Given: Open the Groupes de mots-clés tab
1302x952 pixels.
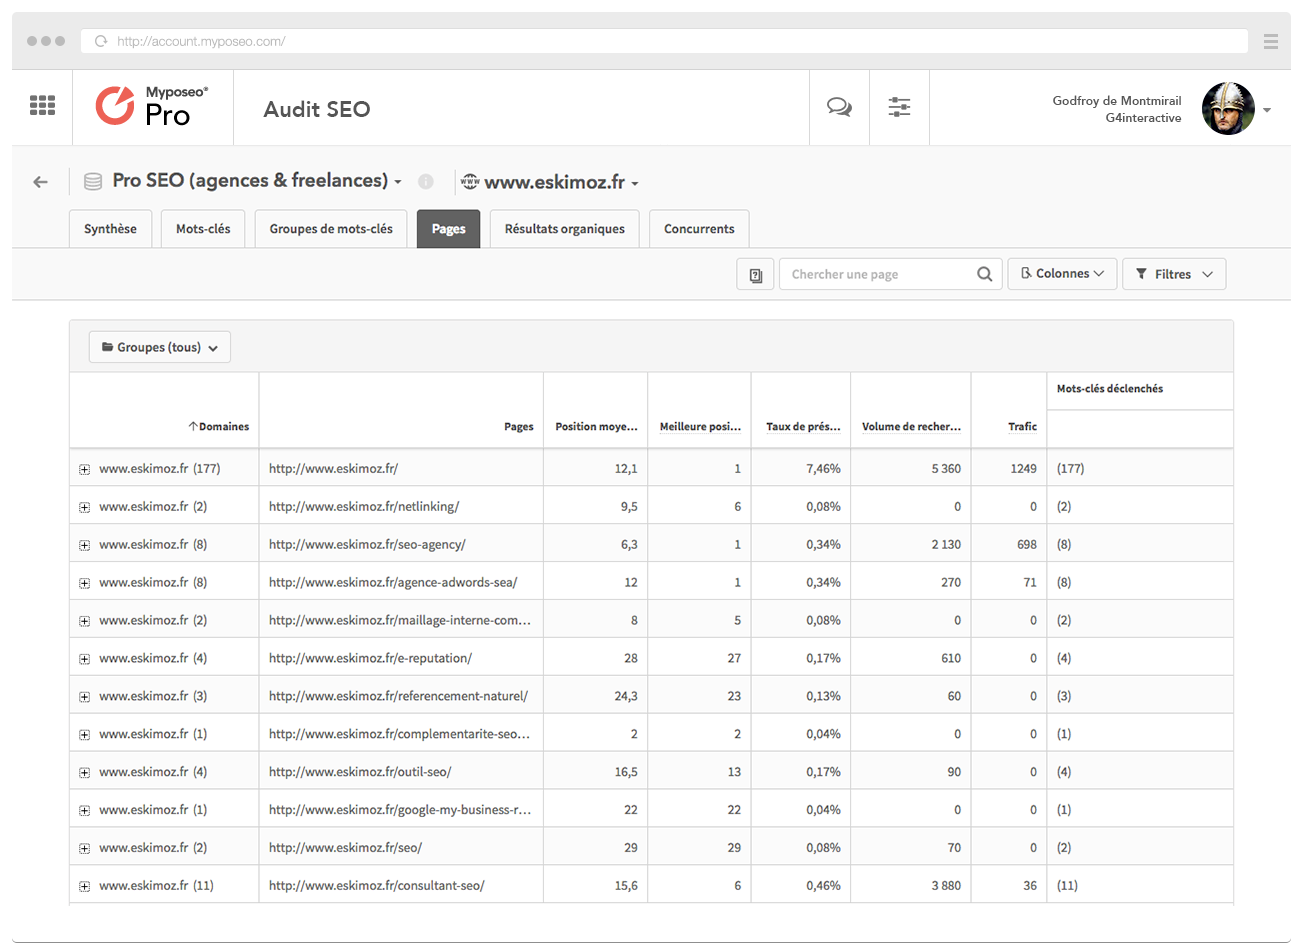Looking at the screenshot, I should tap(331, 229).
